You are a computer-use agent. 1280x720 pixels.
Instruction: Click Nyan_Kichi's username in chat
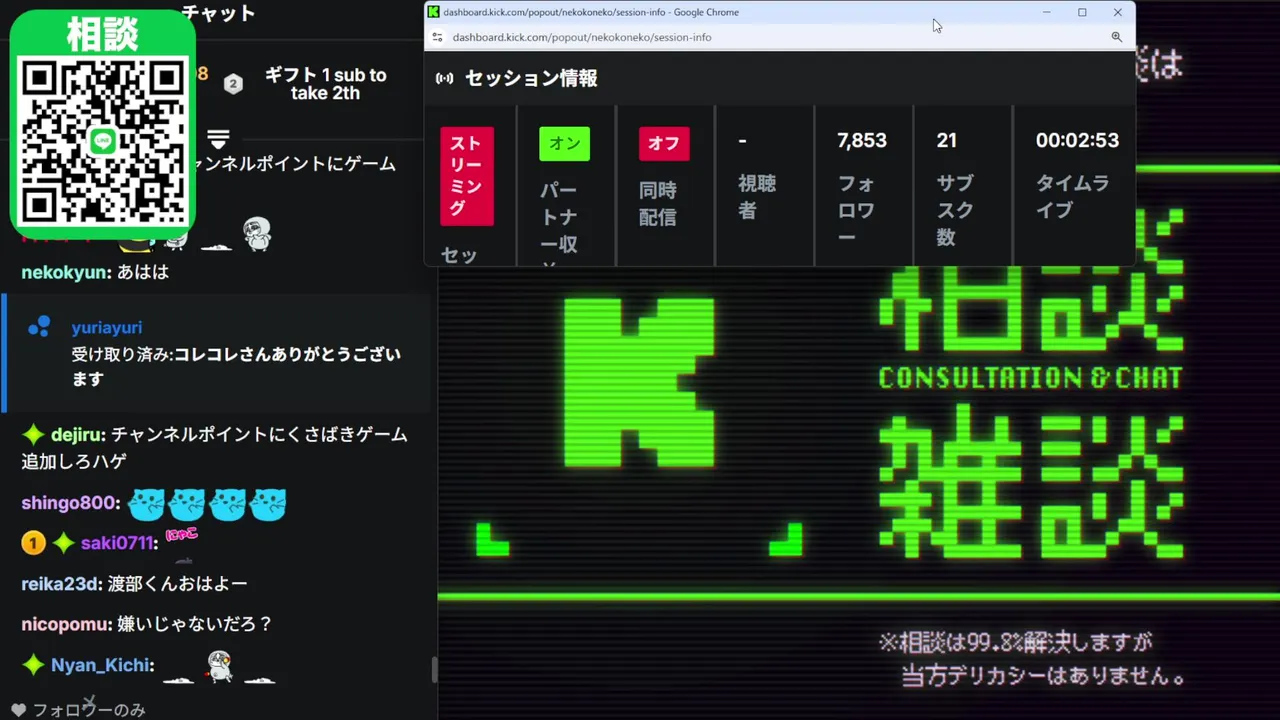[x=100, y=665]
